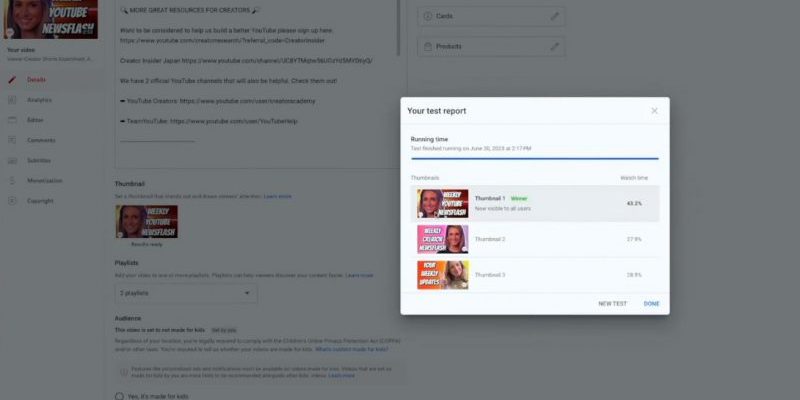Select the Comments menu label

(41, 140)
